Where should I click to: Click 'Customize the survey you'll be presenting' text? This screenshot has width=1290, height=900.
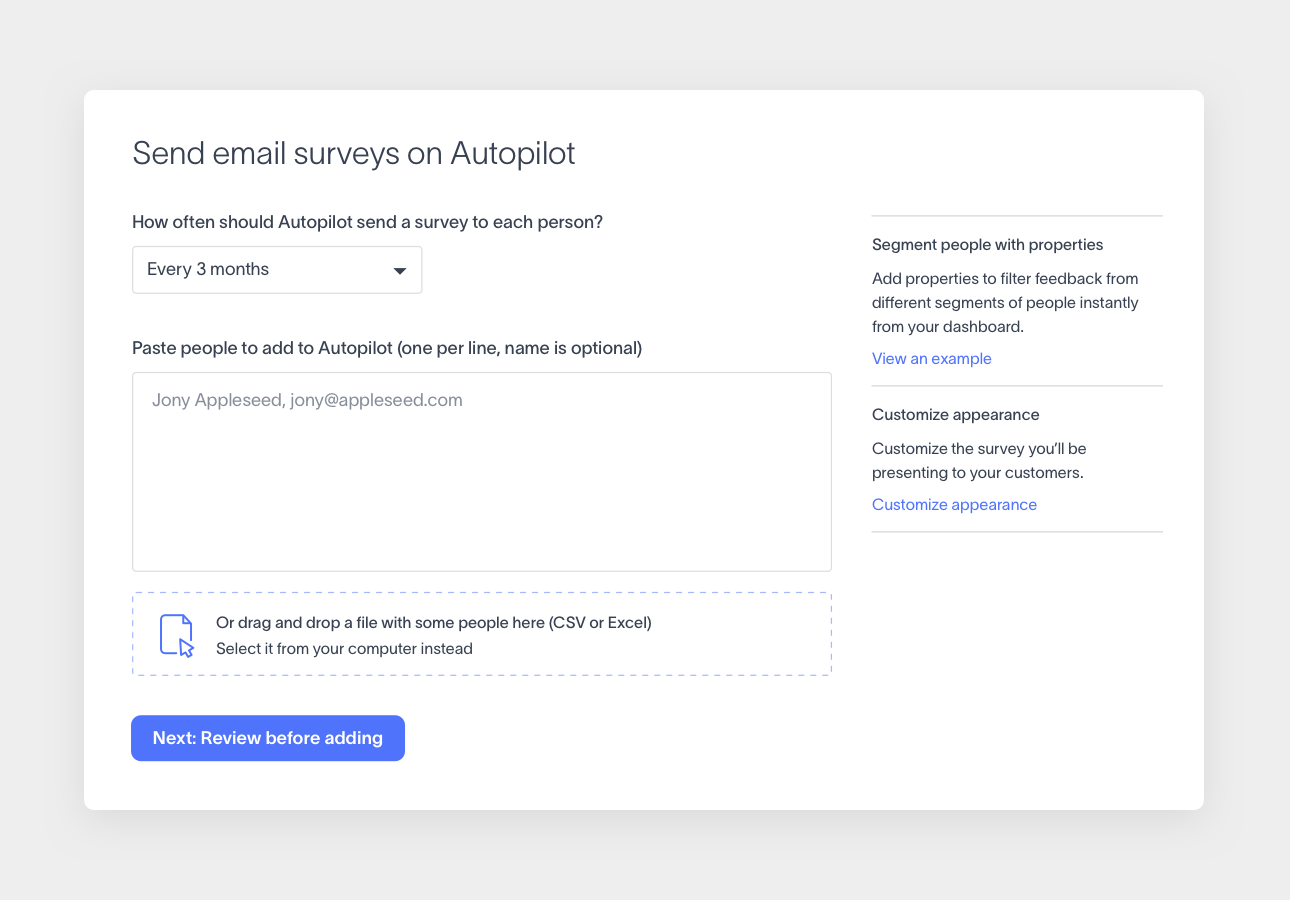coord(979,461)
